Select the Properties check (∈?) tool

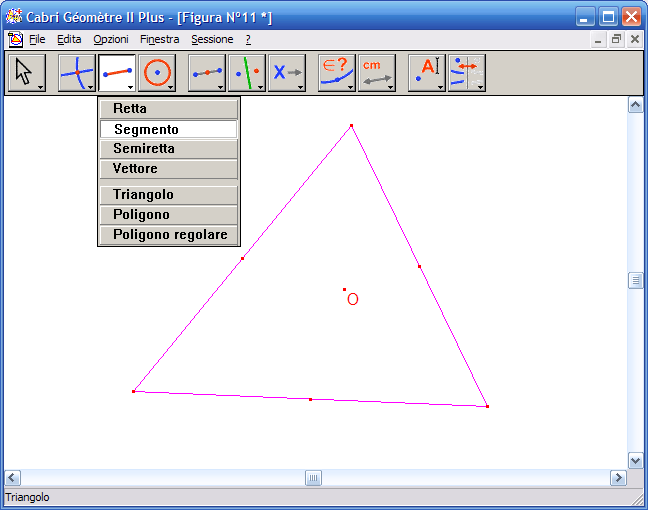[337, 73]
